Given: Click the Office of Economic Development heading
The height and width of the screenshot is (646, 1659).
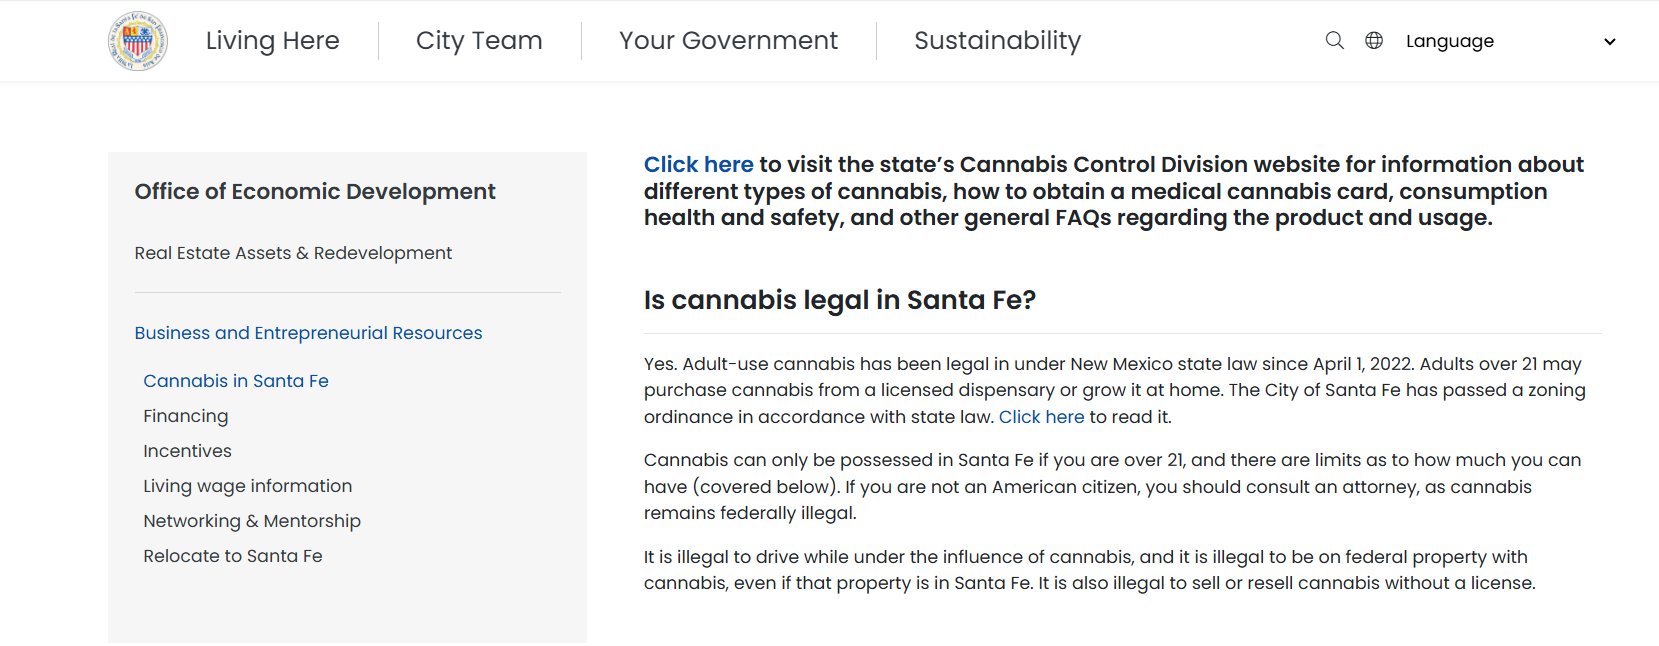Looking at the screenshot, I should point(315,191).
